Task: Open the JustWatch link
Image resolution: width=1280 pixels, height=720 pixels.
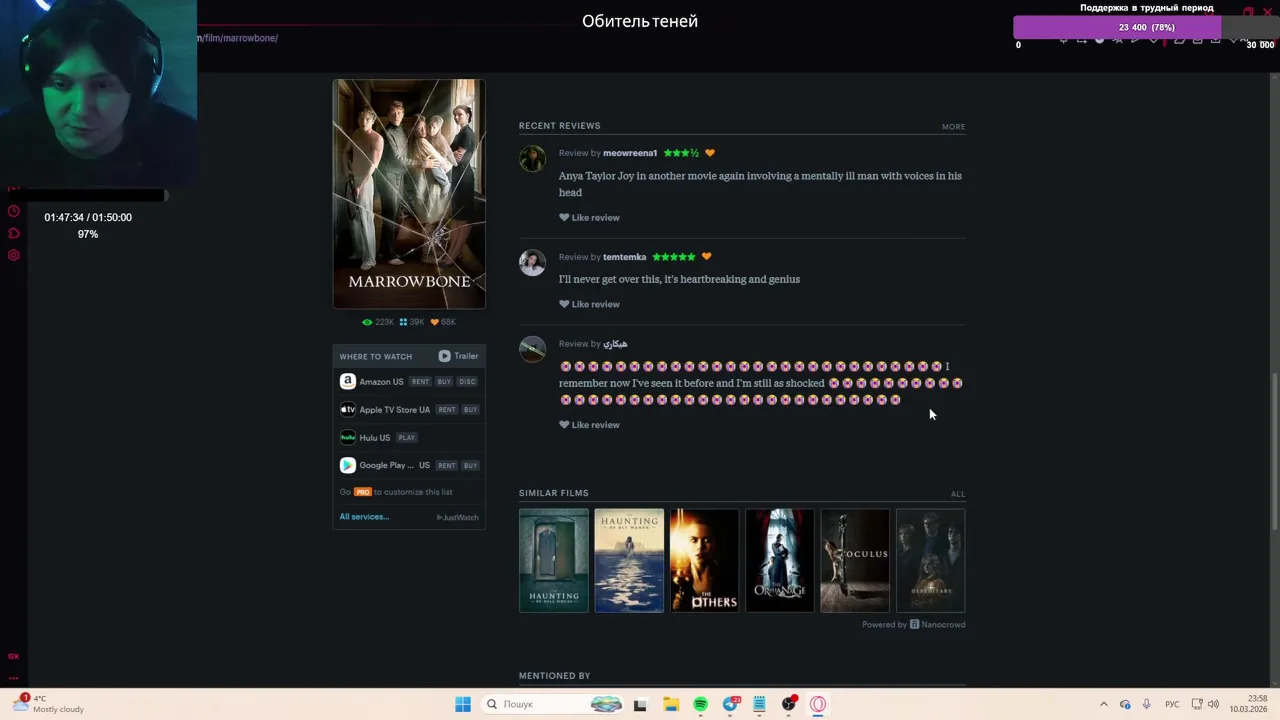Action: pos(458,517)
